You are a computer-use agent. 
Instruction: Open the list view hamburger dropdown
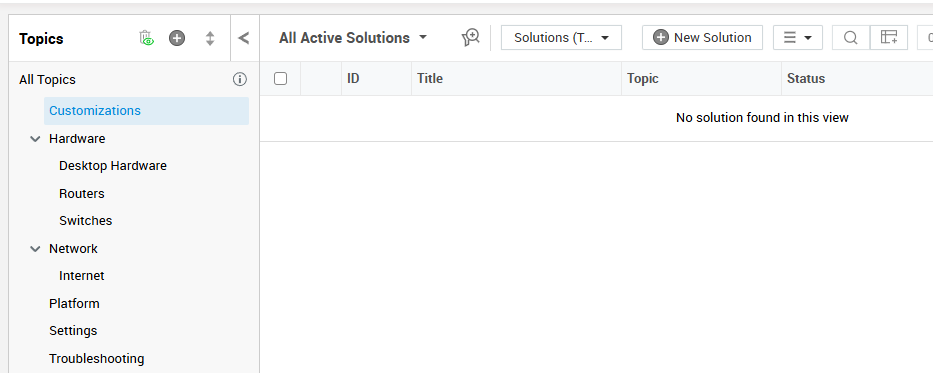point(798,37)
